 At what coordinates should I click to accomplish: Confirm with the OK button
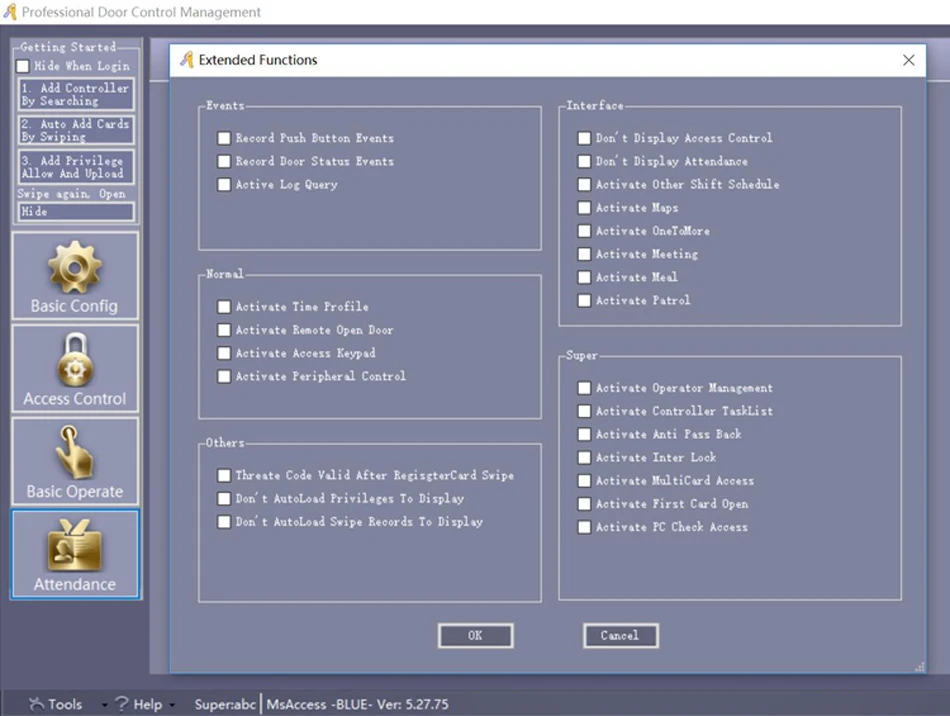coord(476,635)
